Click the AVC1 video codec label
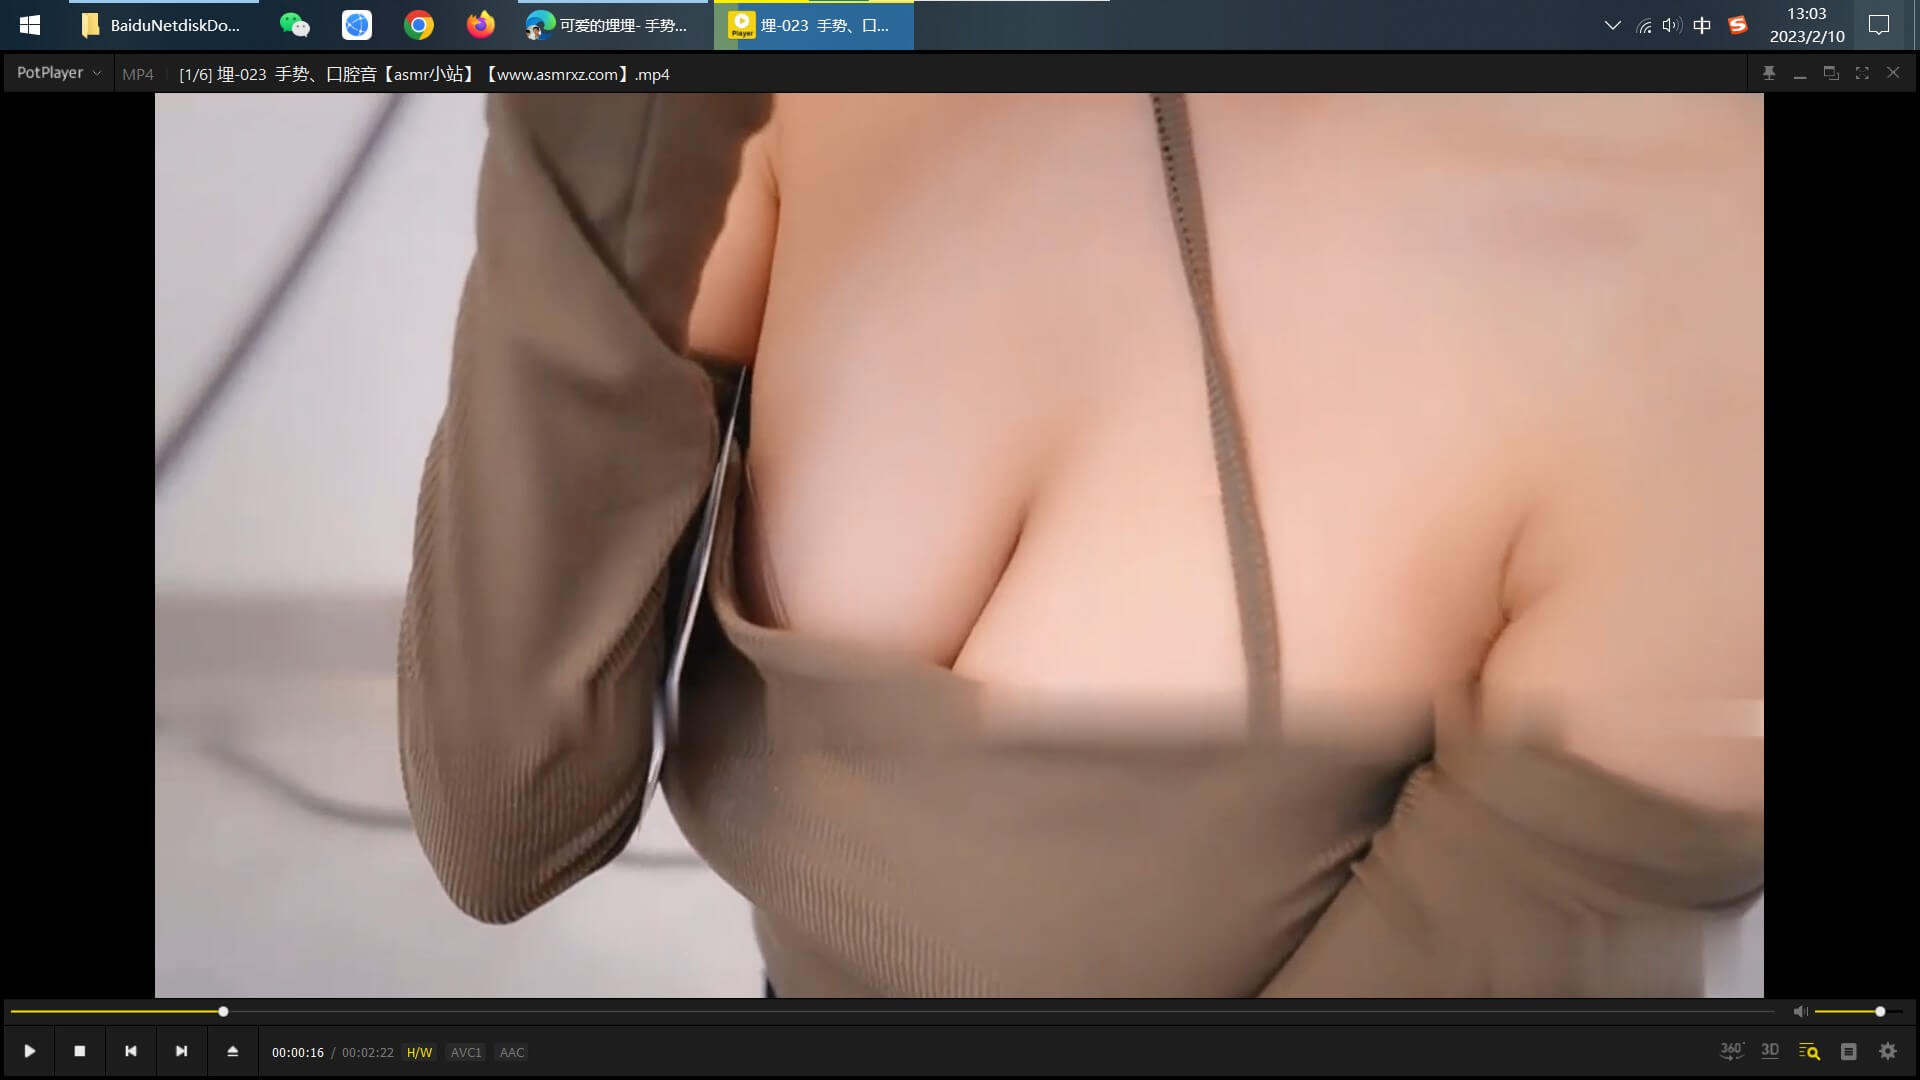 pyautogui.click(x=465, y=1052)
